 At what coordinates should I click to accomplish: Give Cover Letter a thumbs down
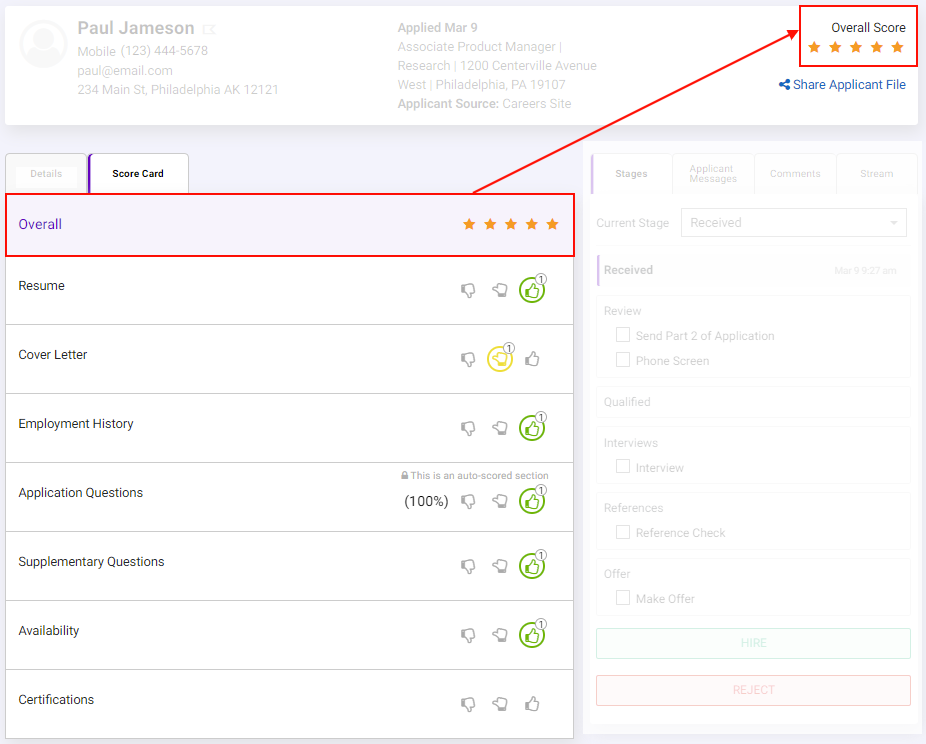pyautogui.click(x=468, y=360)
